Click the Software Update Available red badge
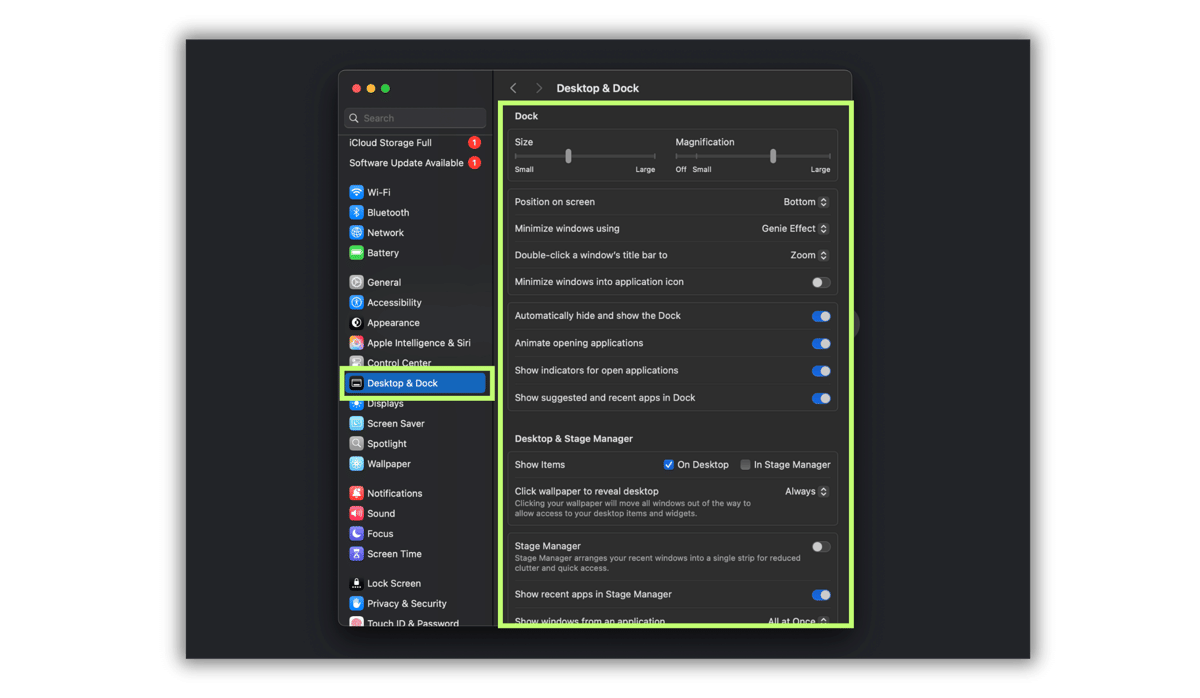 tap(474, 163)
